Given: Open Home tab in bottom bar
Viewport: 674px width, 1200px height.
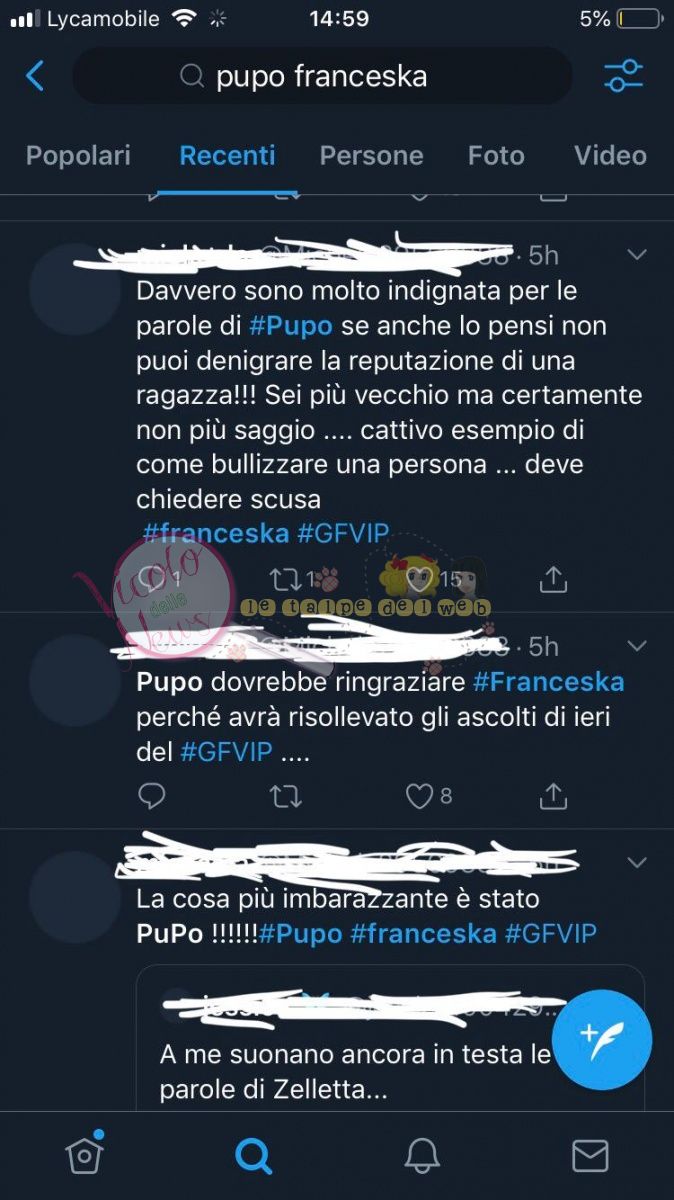Looking at the screenshot, I should [85, 1154].
